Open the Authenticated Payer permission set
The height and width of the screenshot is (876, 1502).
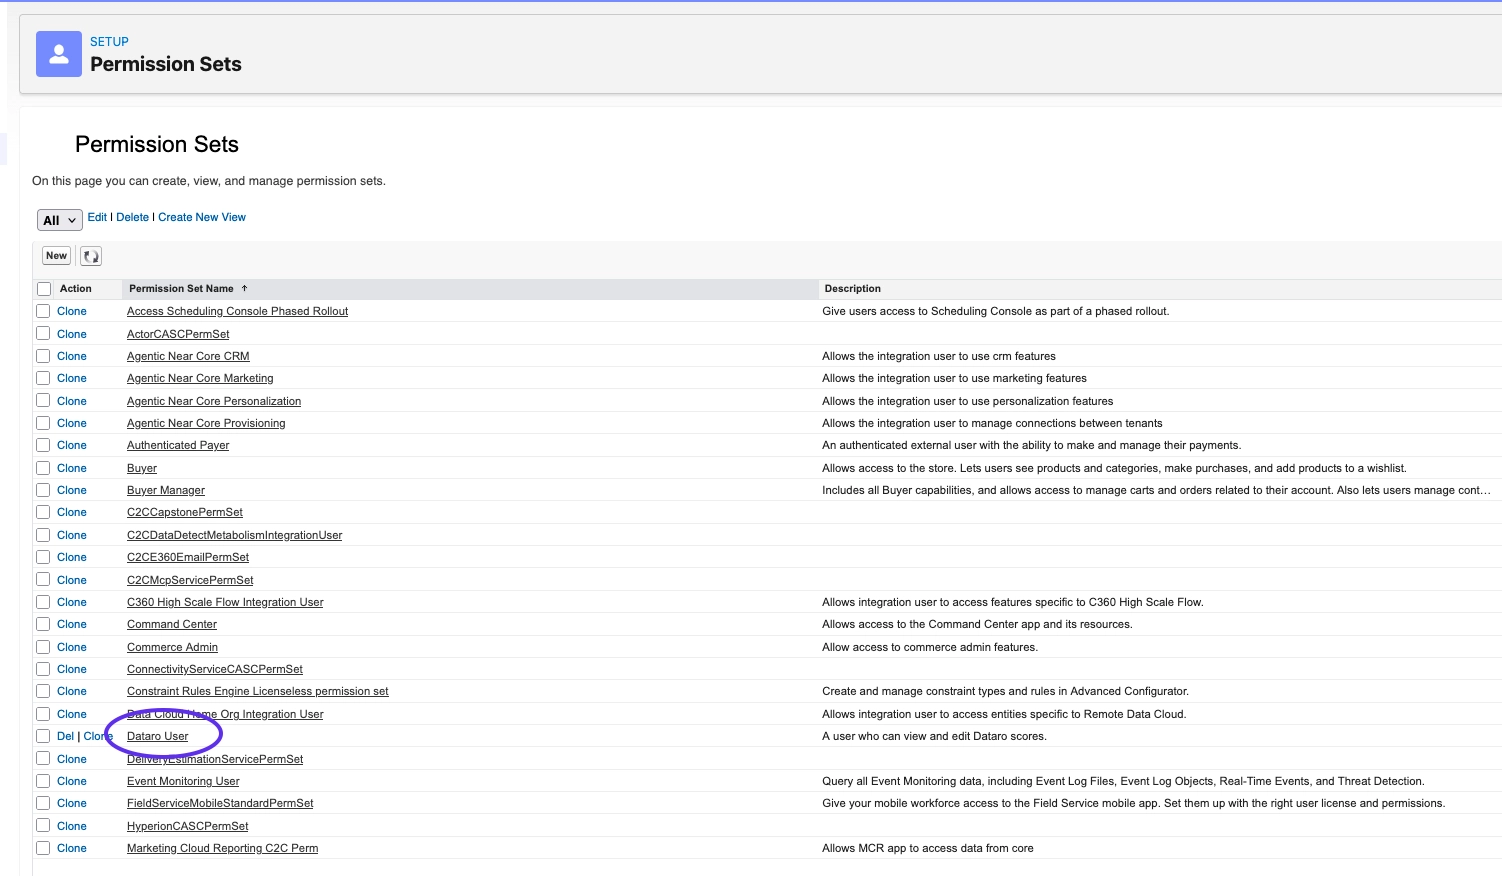[x=178, y=445]
